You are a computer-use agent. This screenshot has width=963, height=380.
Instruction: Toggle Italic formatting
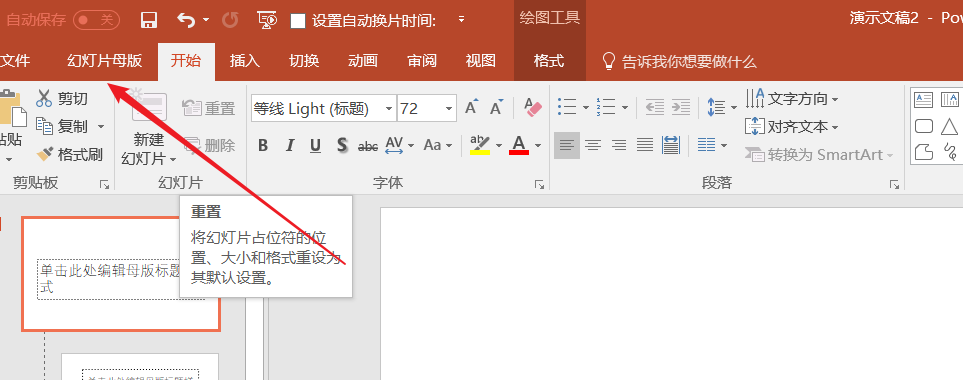(290, 145)
